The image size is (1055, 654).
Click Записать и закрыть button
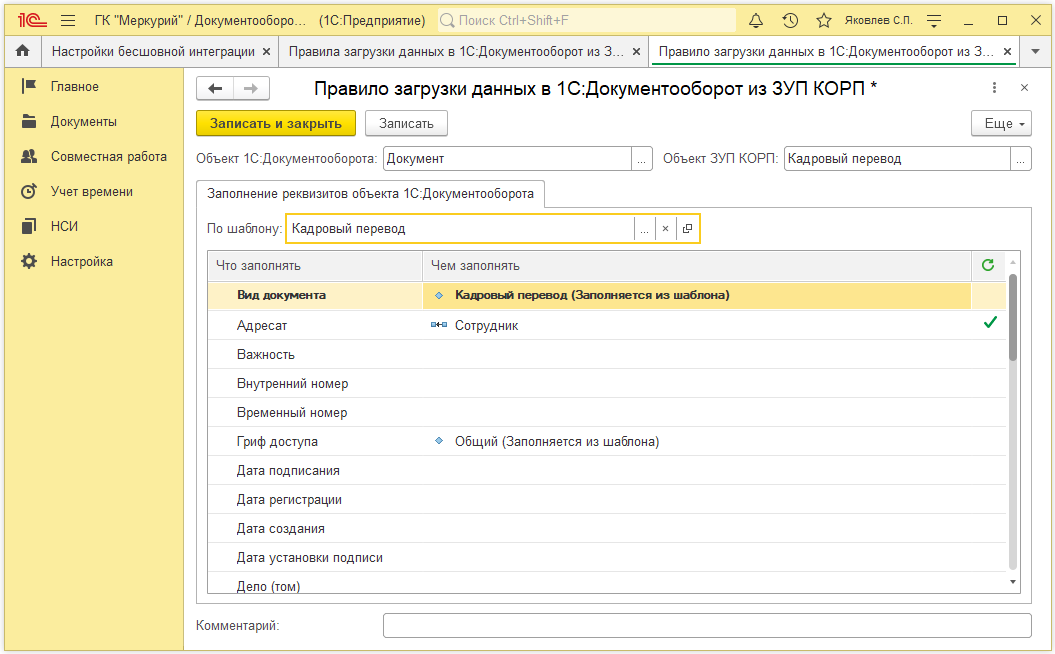(276, 124)
